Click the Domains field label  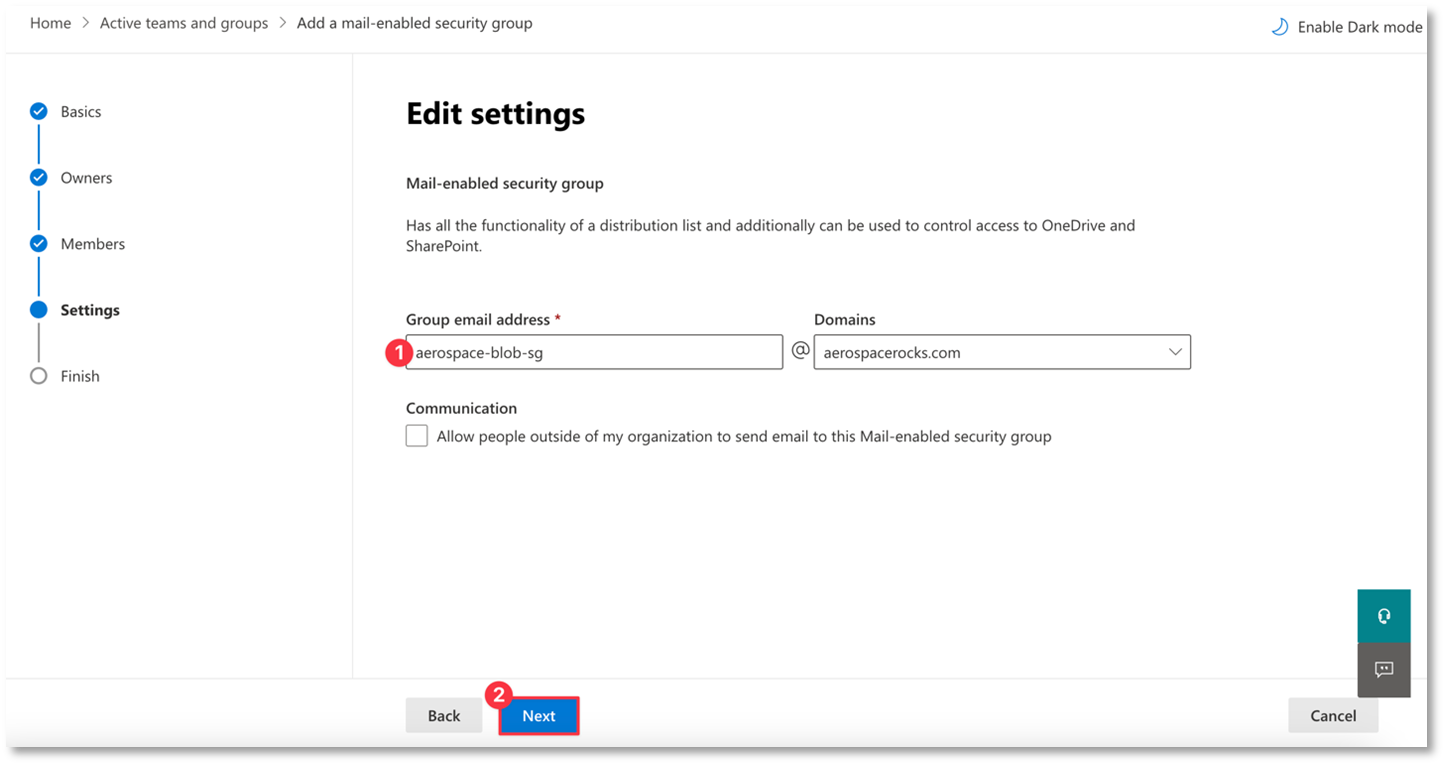coord(845,320)
